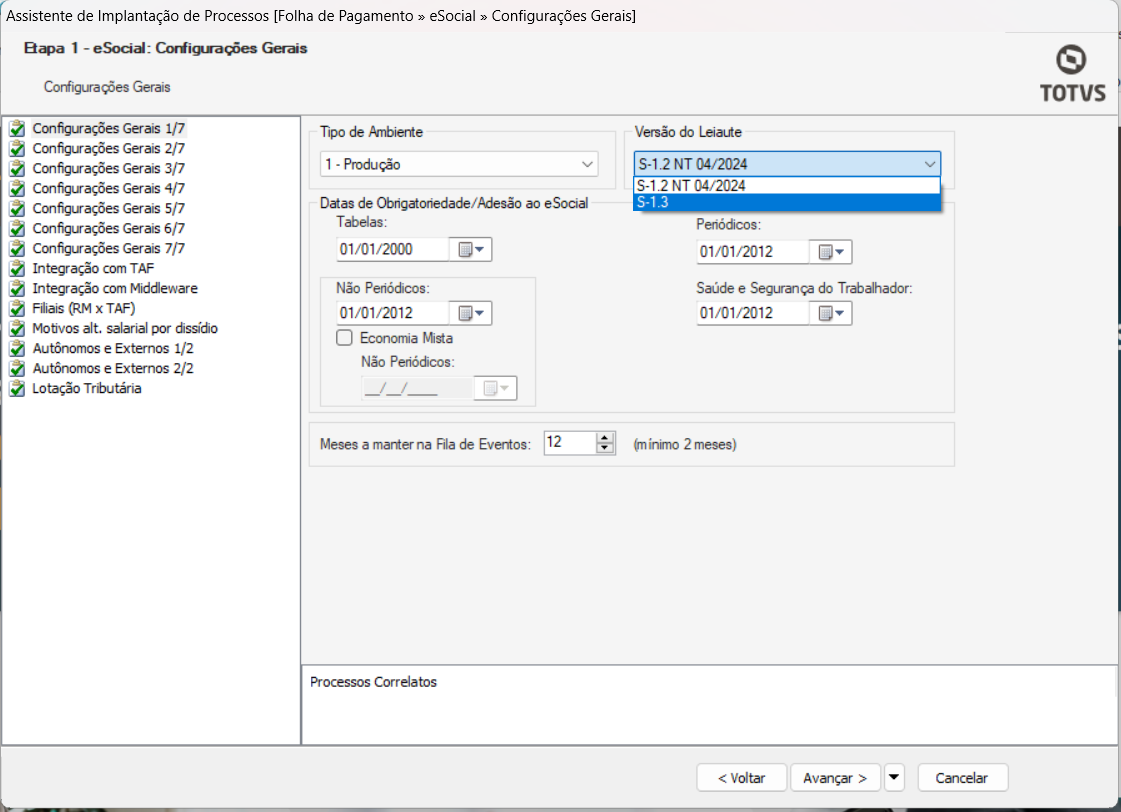
Task: Select Integração com TAF step
Action: (x=93, y=269)
